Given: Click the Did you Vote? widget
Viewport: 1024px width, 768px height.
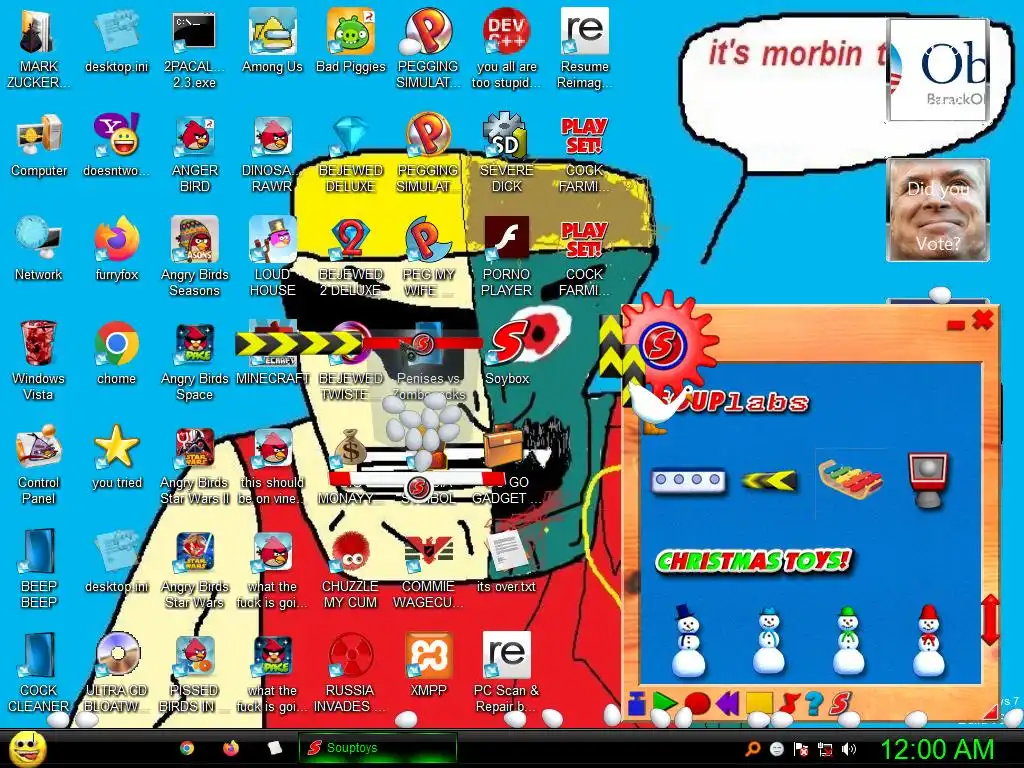Looking at the screenshot, I should tap(938, 210).
